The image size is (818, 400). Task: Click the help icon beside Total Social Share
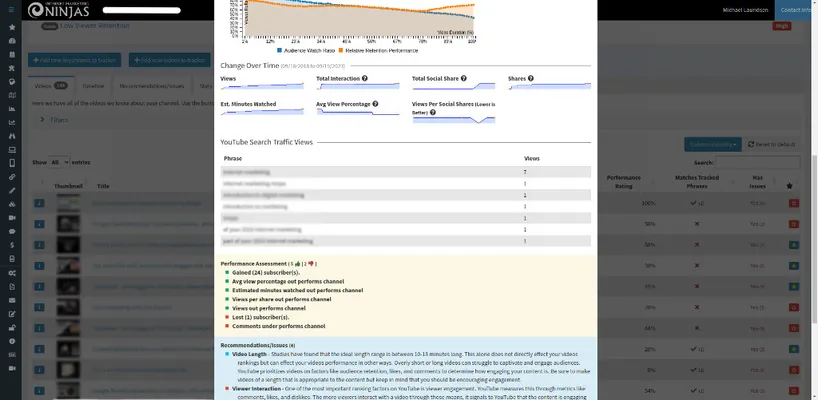click(465, 78)
